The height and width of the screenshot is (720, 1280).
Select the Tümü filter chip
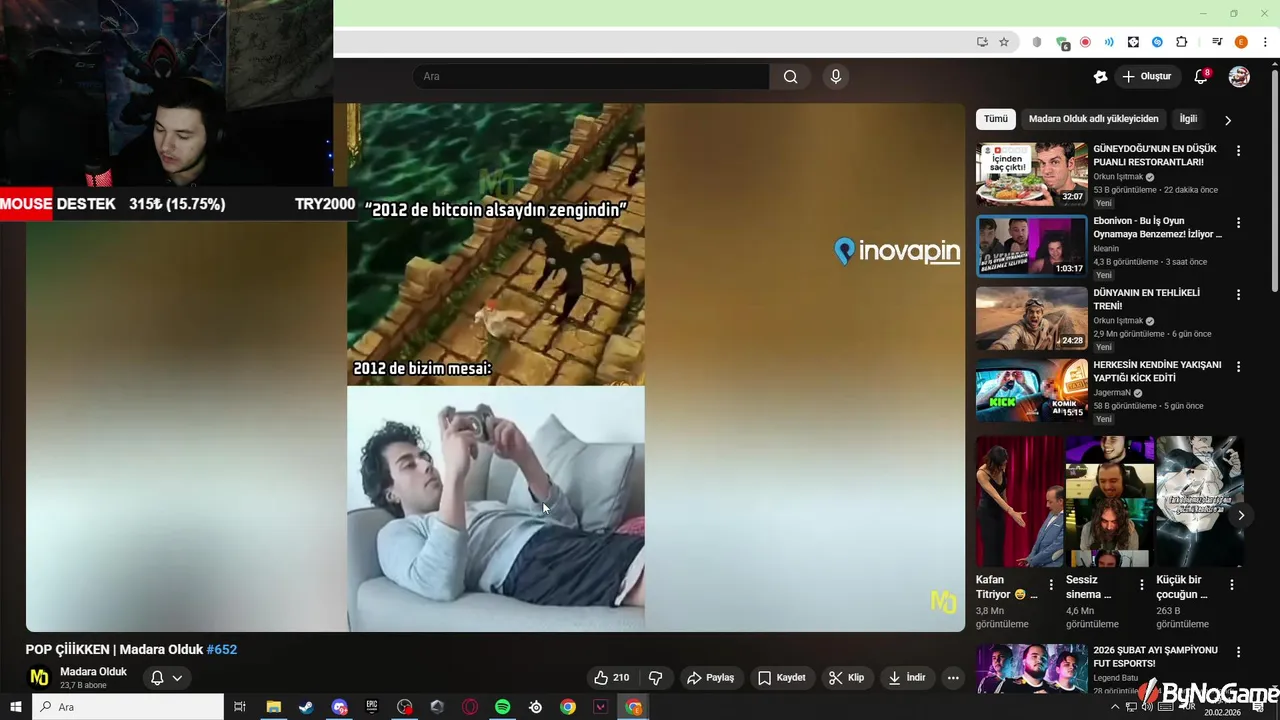996,119
